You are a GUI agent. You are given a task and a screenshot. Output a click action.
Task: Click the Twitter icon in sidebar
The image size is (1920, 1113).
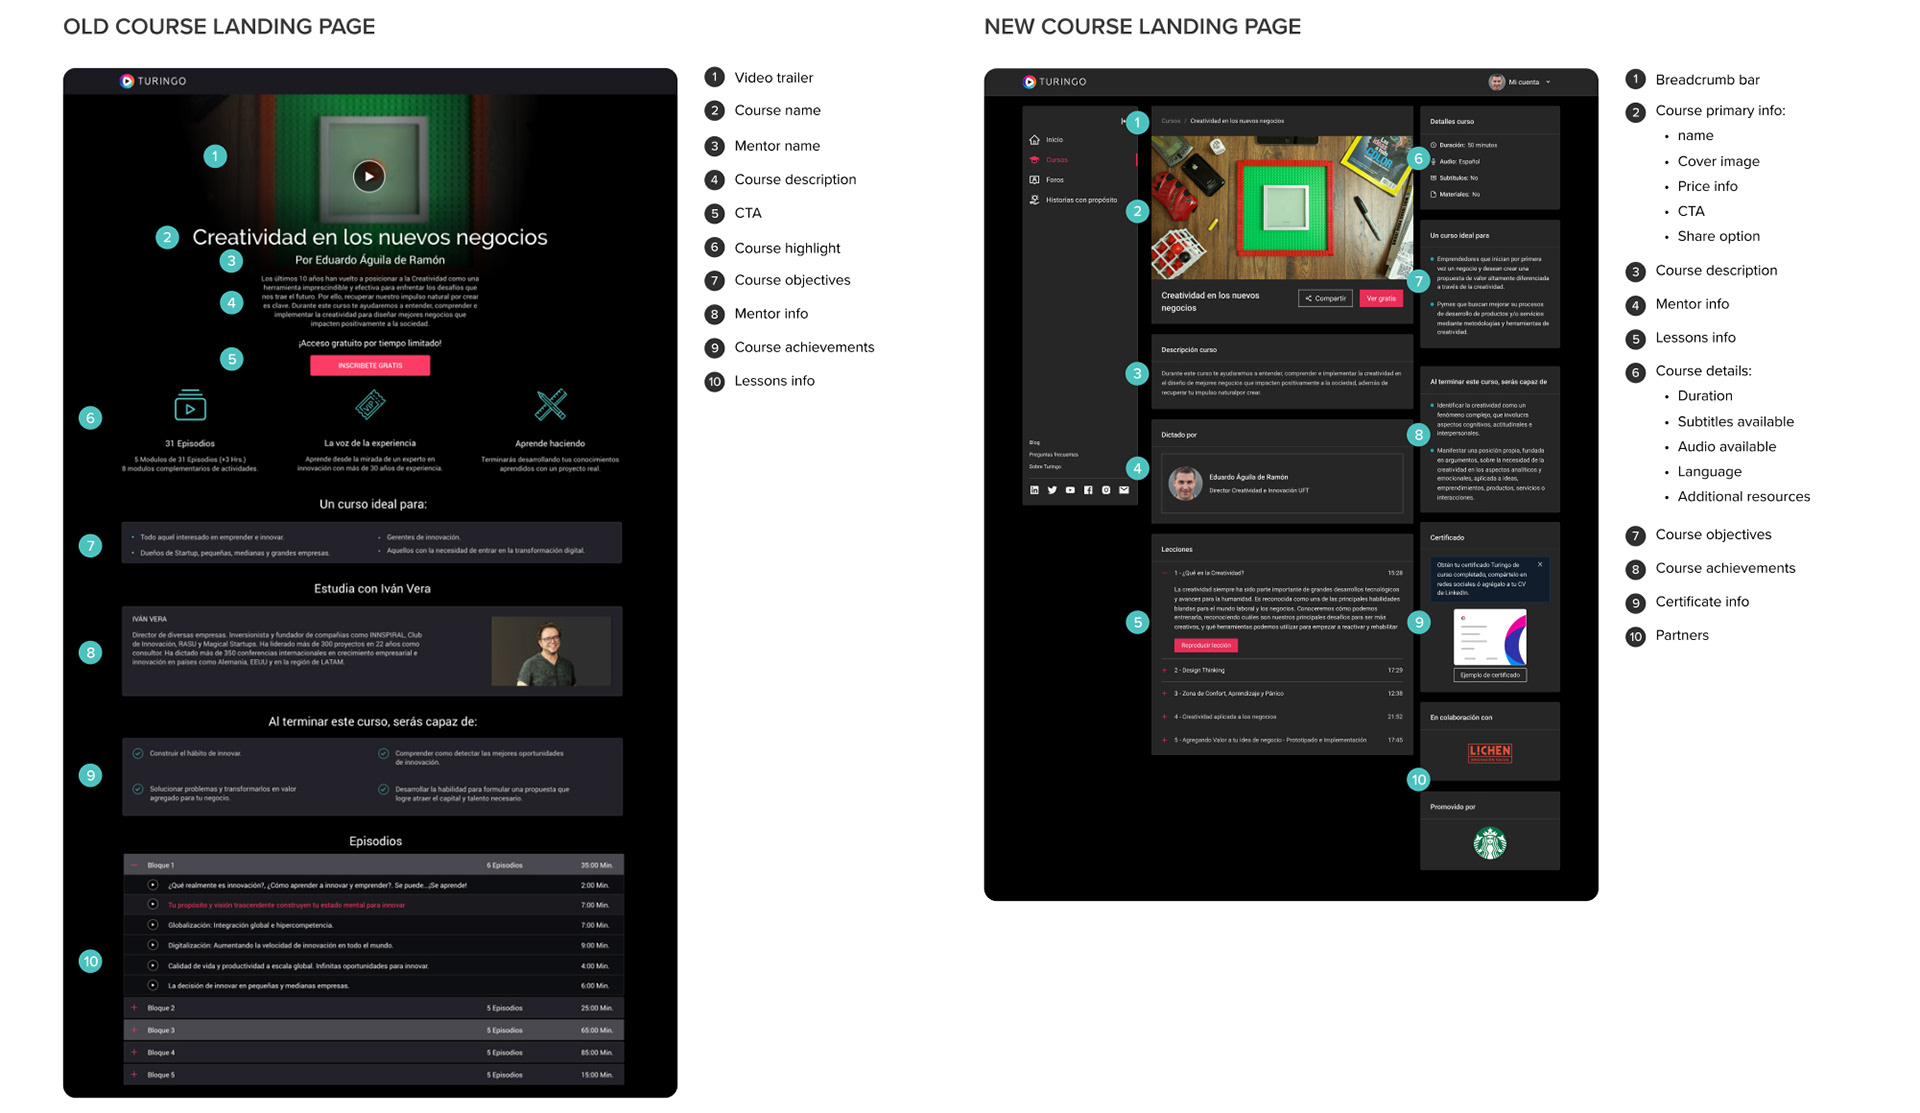point(1052,490)
